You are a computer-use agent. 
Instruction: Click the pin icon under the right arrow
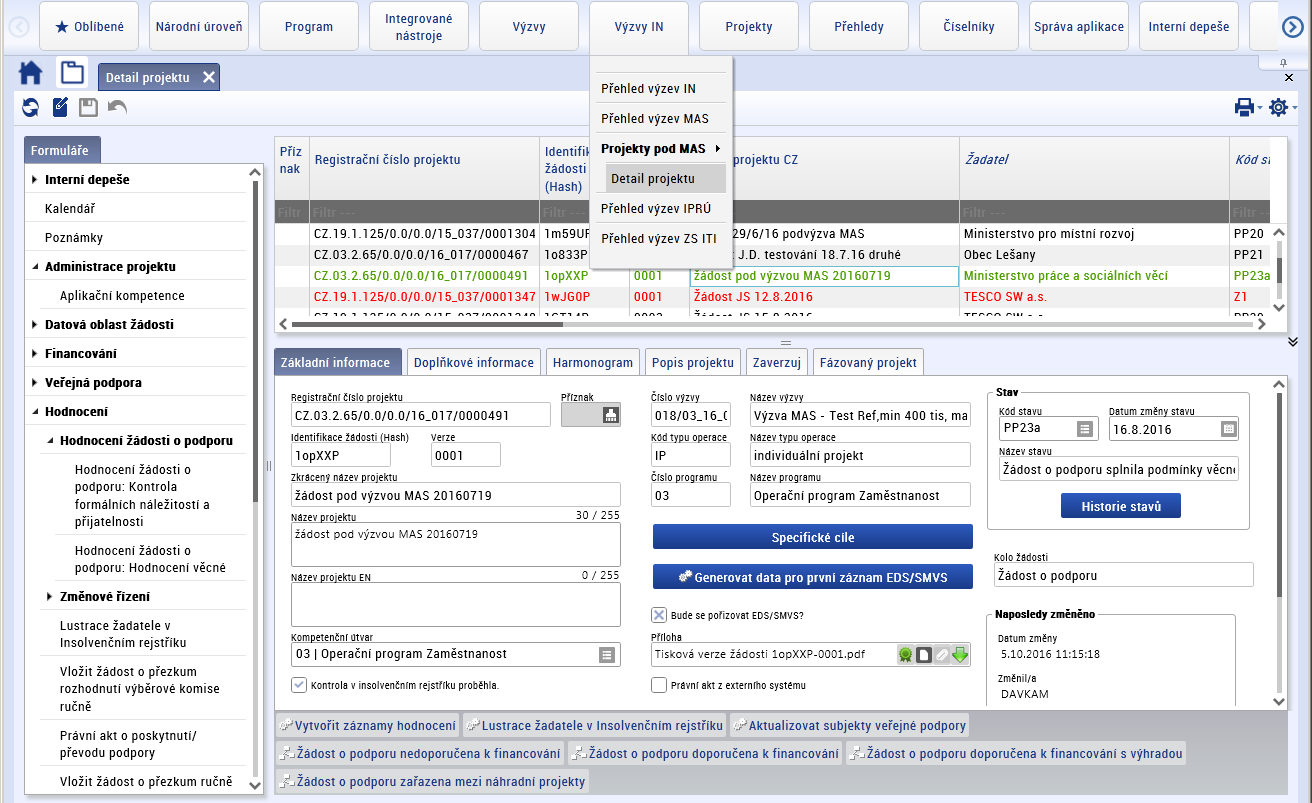click(x=1283, y=63)
